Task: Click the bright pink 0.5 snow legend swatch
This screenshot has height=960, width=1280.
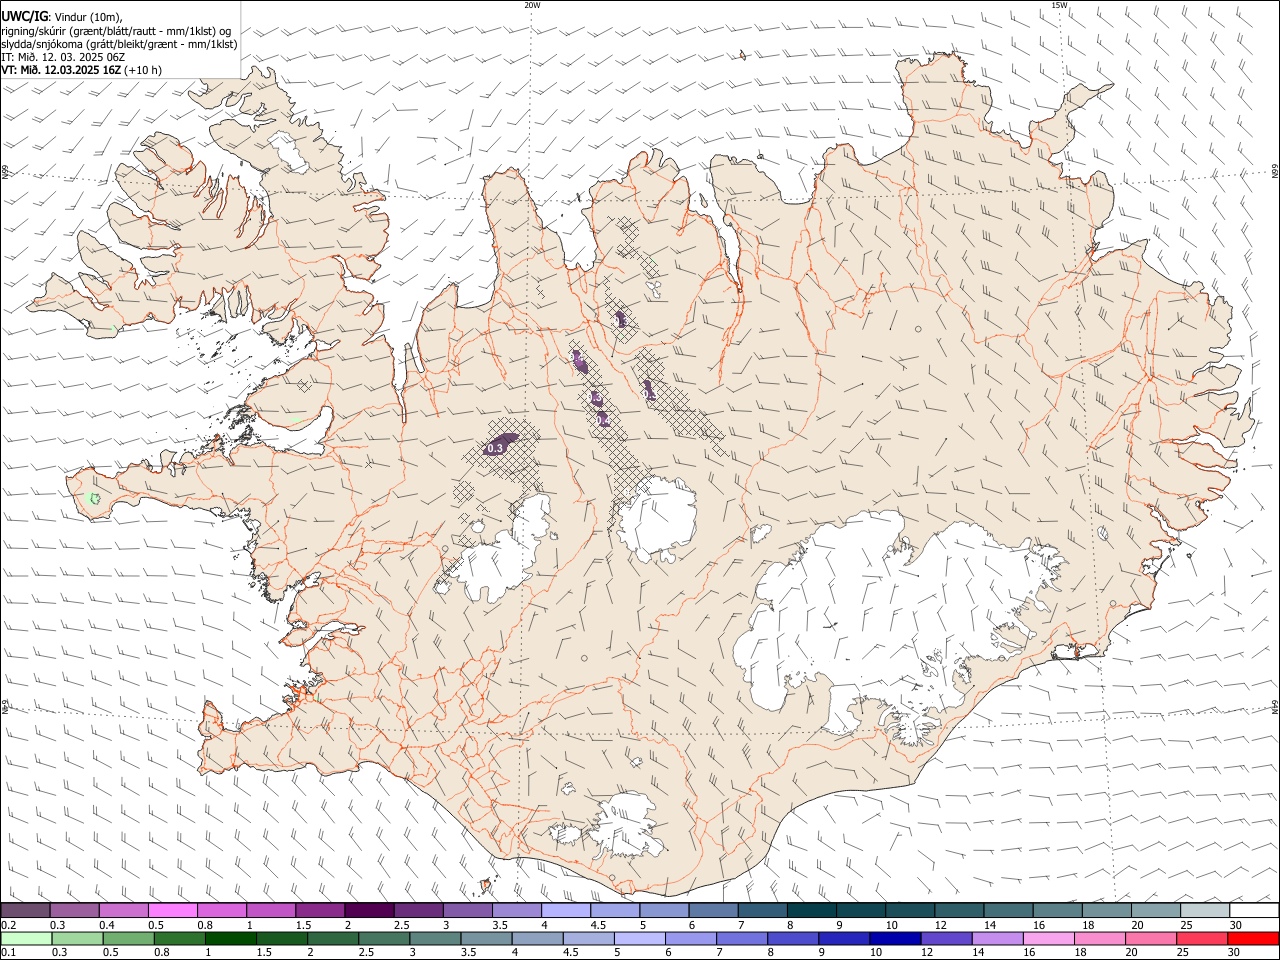Action: [x=173, y=911]
